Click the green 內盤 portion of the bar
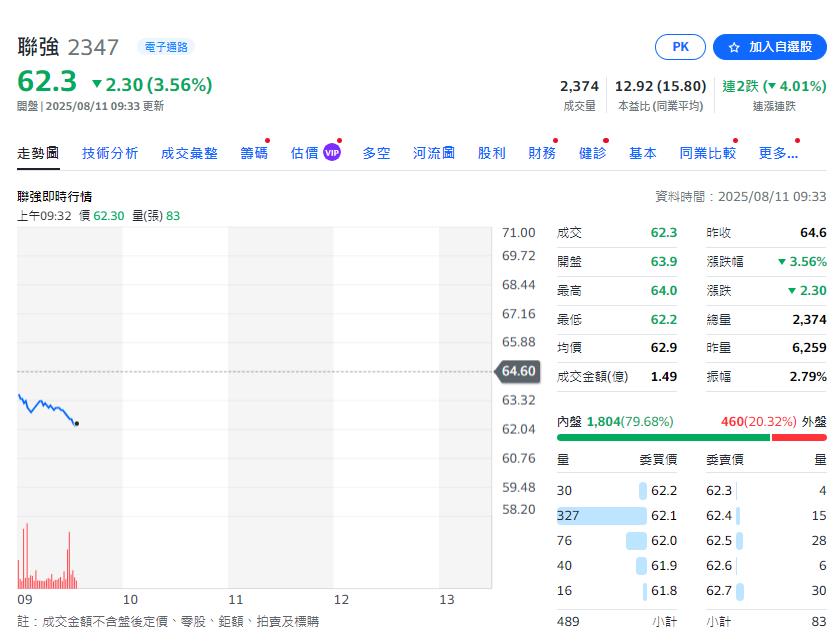This screenshot has width=837, height=643. tap(664, 438)
